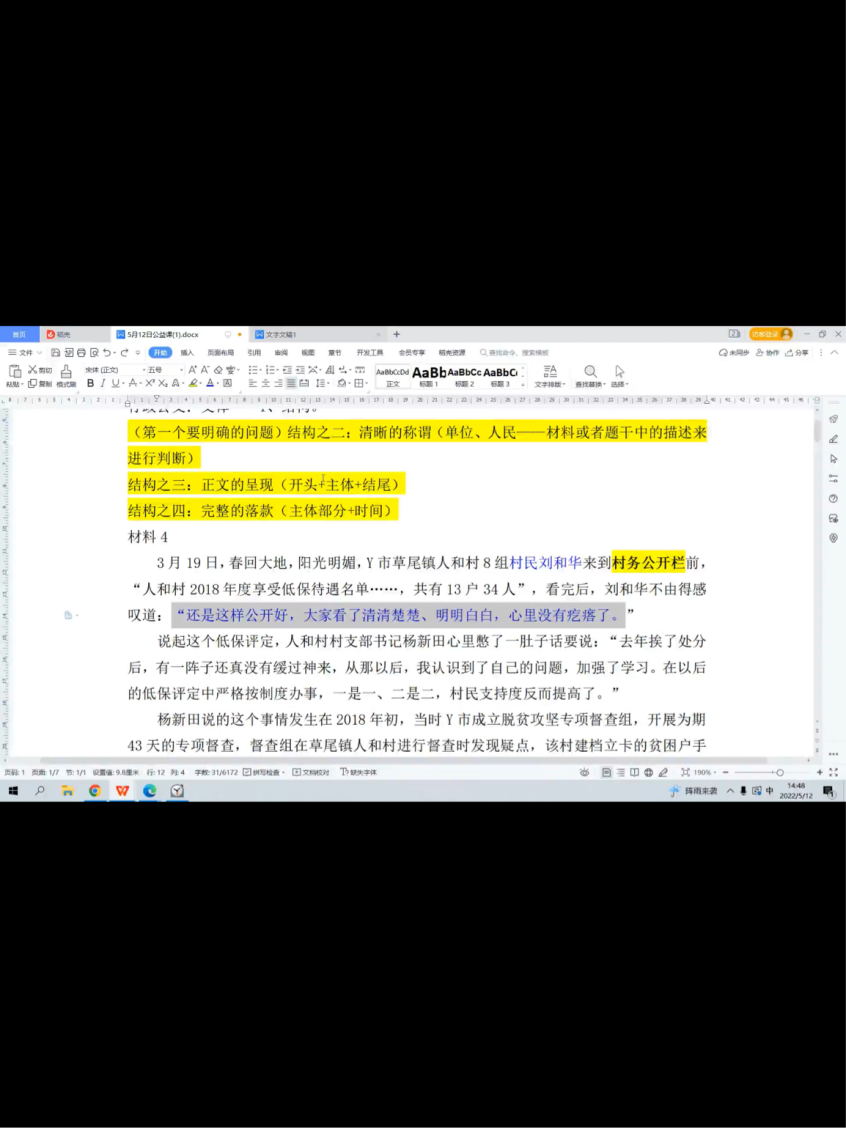Click the login button at top right

pyautogui.click(x=770, y=334)
